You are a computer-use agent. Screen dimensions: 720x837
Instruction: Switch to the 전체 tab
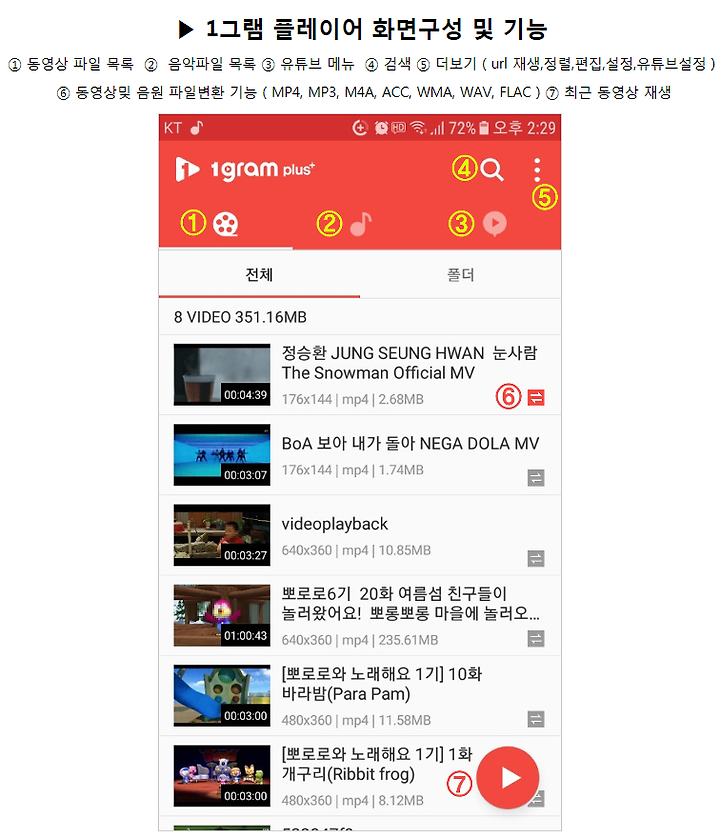coord(259,274)
